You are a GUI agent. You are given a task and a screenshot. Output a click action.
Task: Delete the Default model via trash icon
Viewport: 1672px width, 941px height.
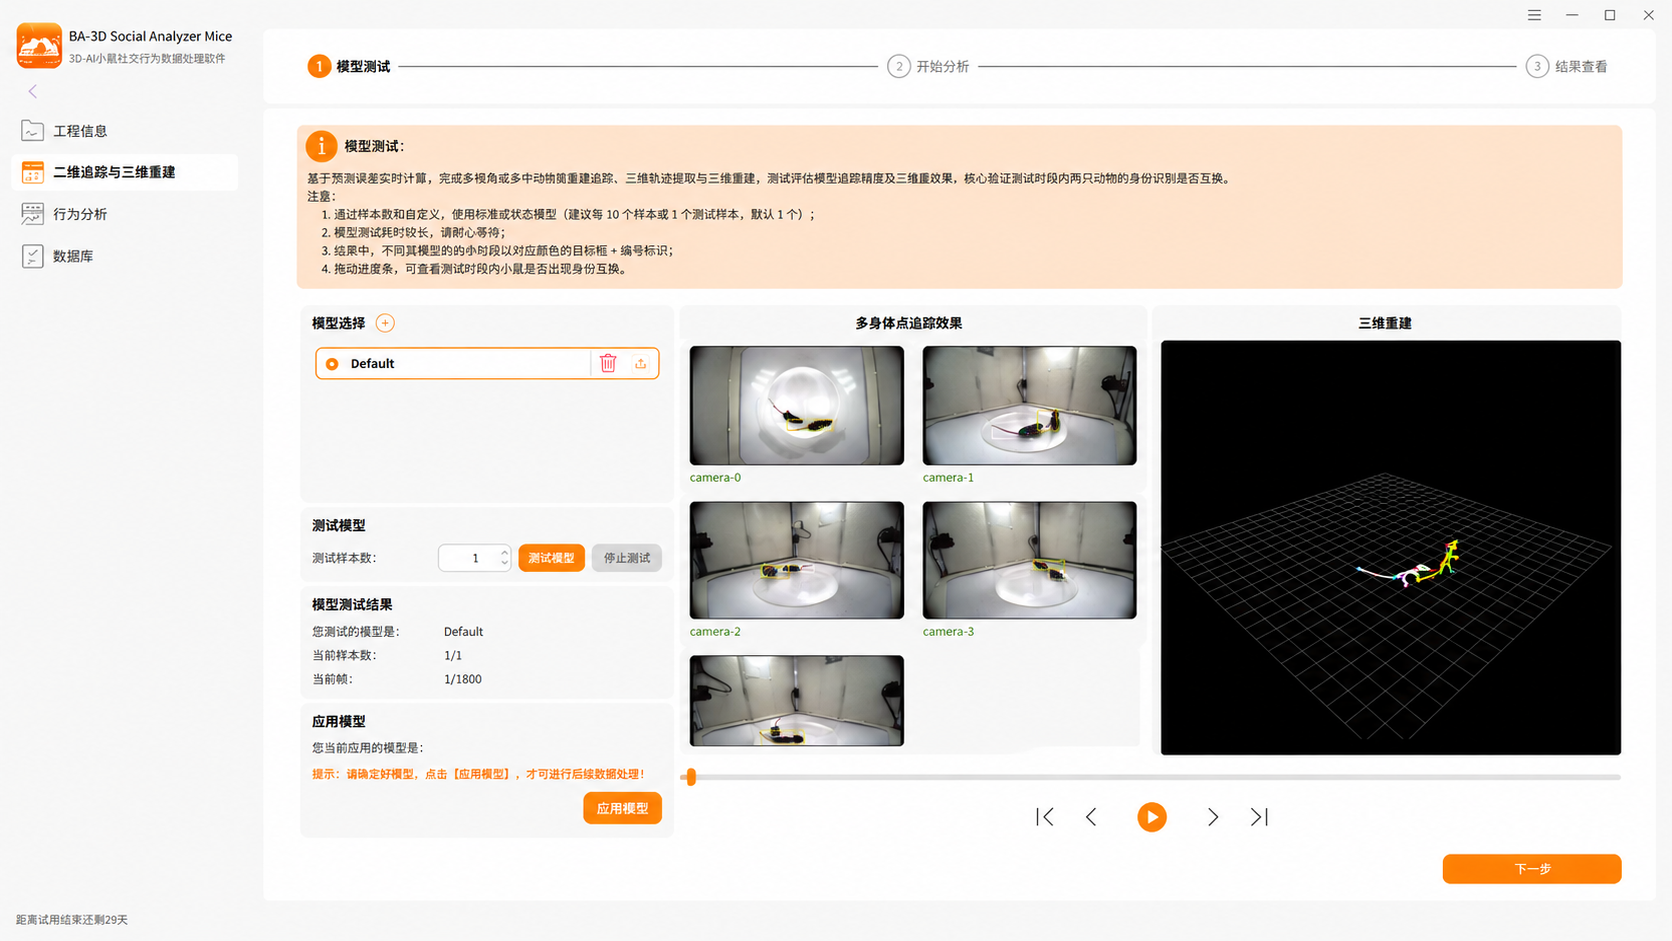coord(608,363)
